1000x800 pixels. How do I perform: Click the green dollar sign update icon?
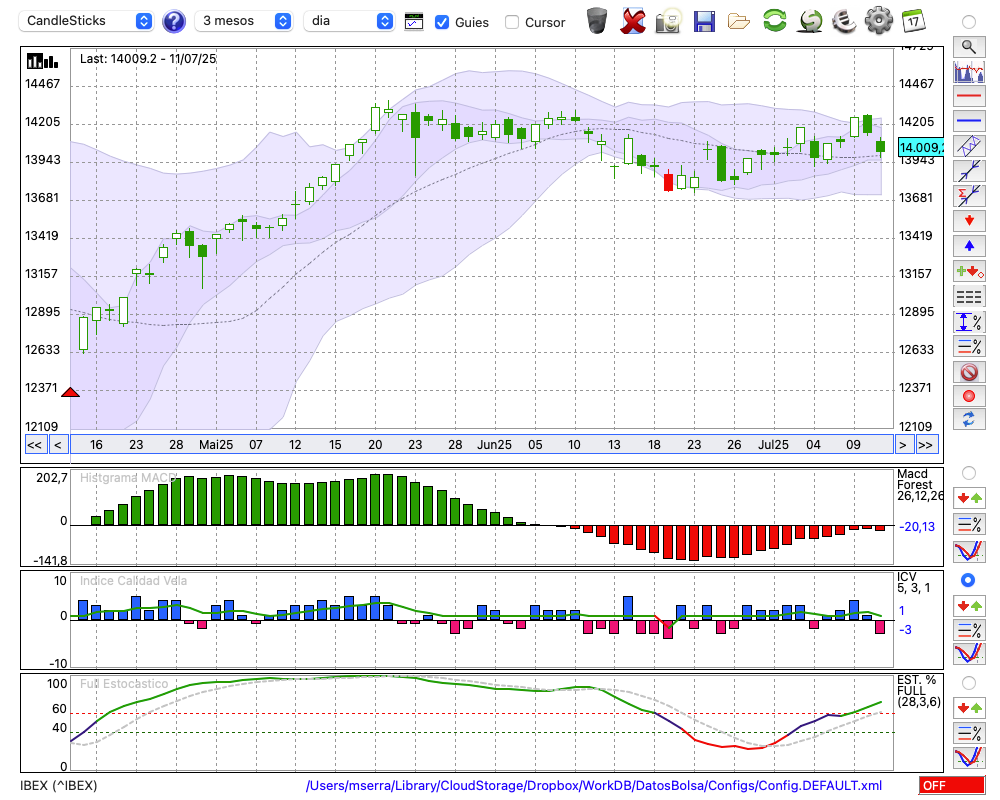point(810,20)
